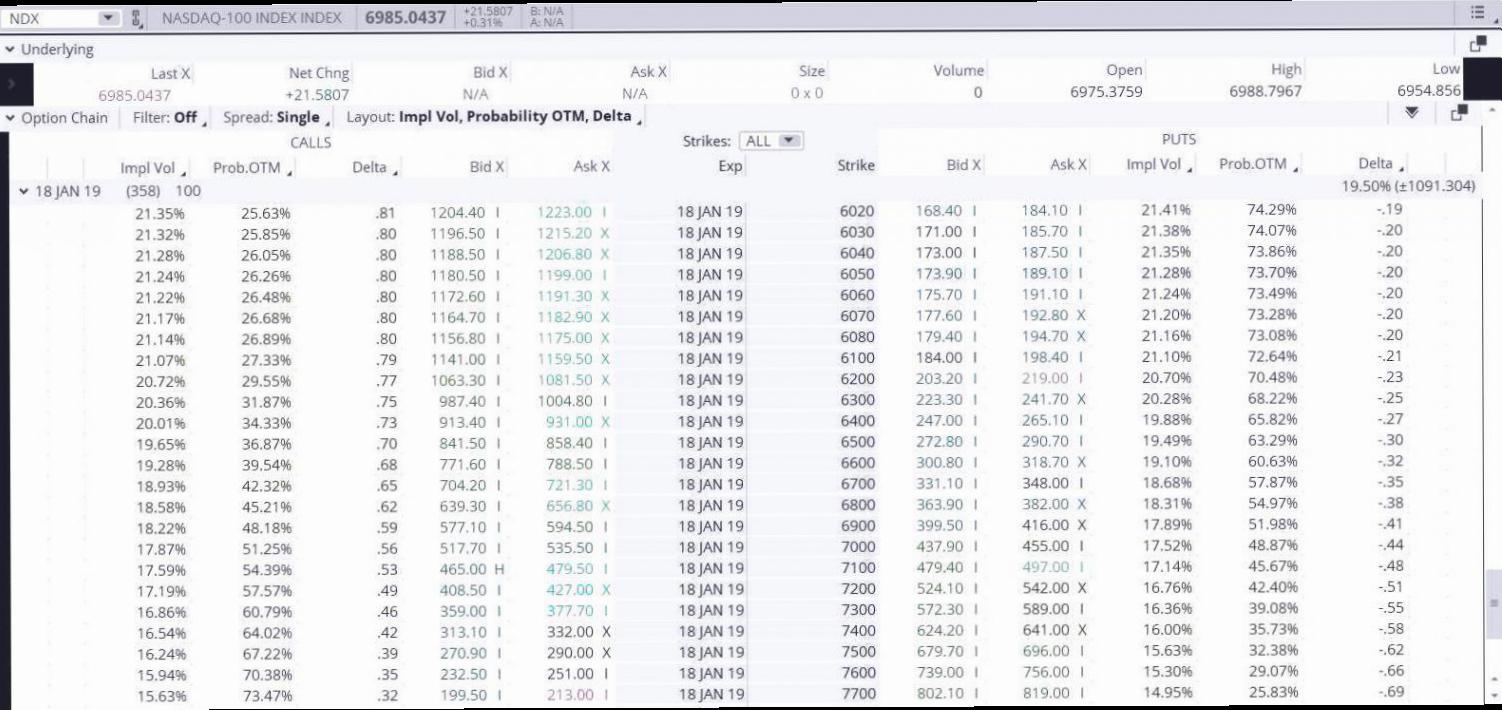Open the Spread: Single menu
Viewport: 1502px width, 710px height.
pyautogui.click(x=275, y=117)
